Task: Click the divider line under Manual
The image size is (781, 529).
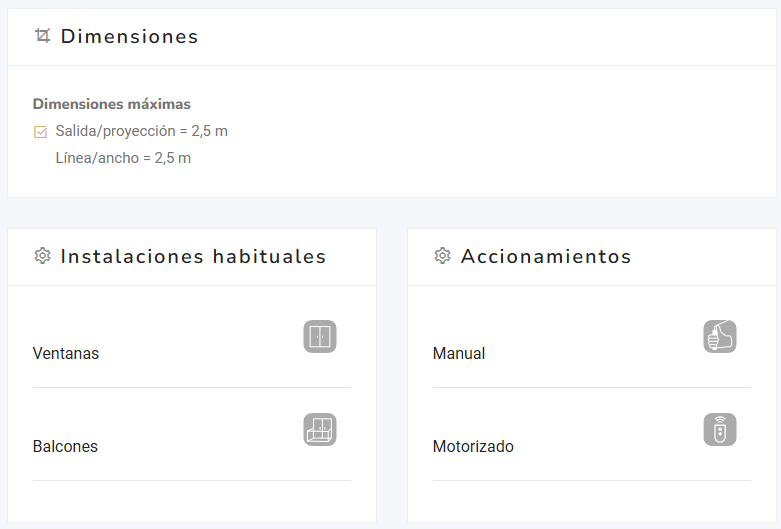Action: point(592,388)
